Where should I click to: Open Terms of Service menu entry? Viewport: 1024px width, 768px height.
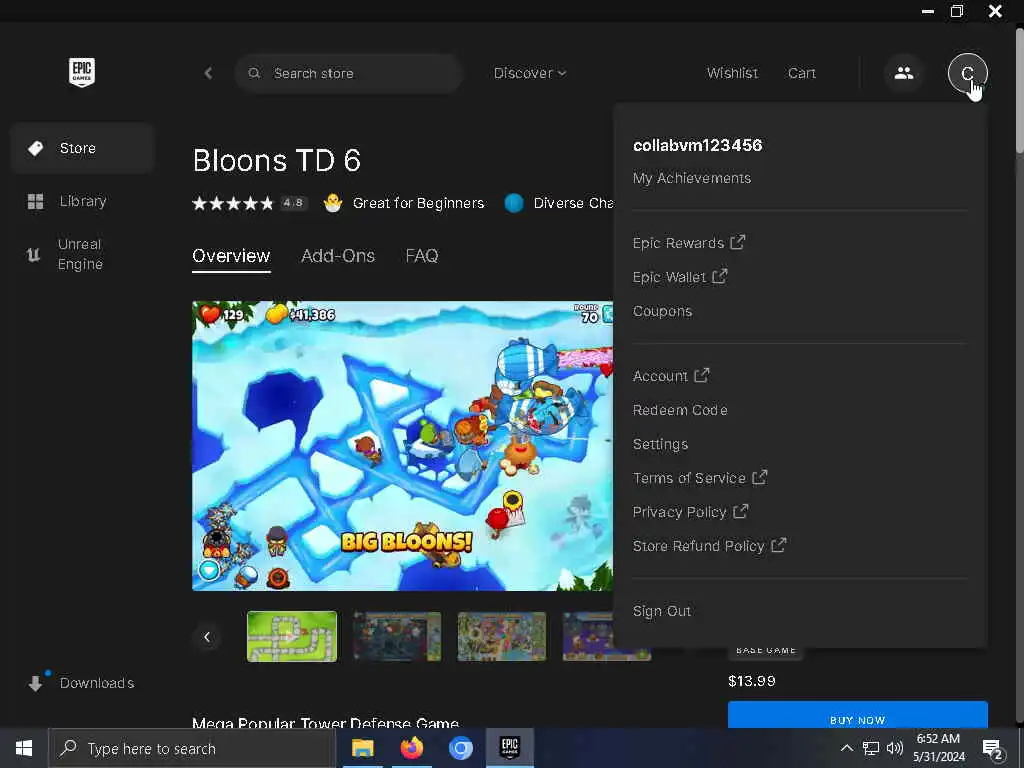[699, 478]
